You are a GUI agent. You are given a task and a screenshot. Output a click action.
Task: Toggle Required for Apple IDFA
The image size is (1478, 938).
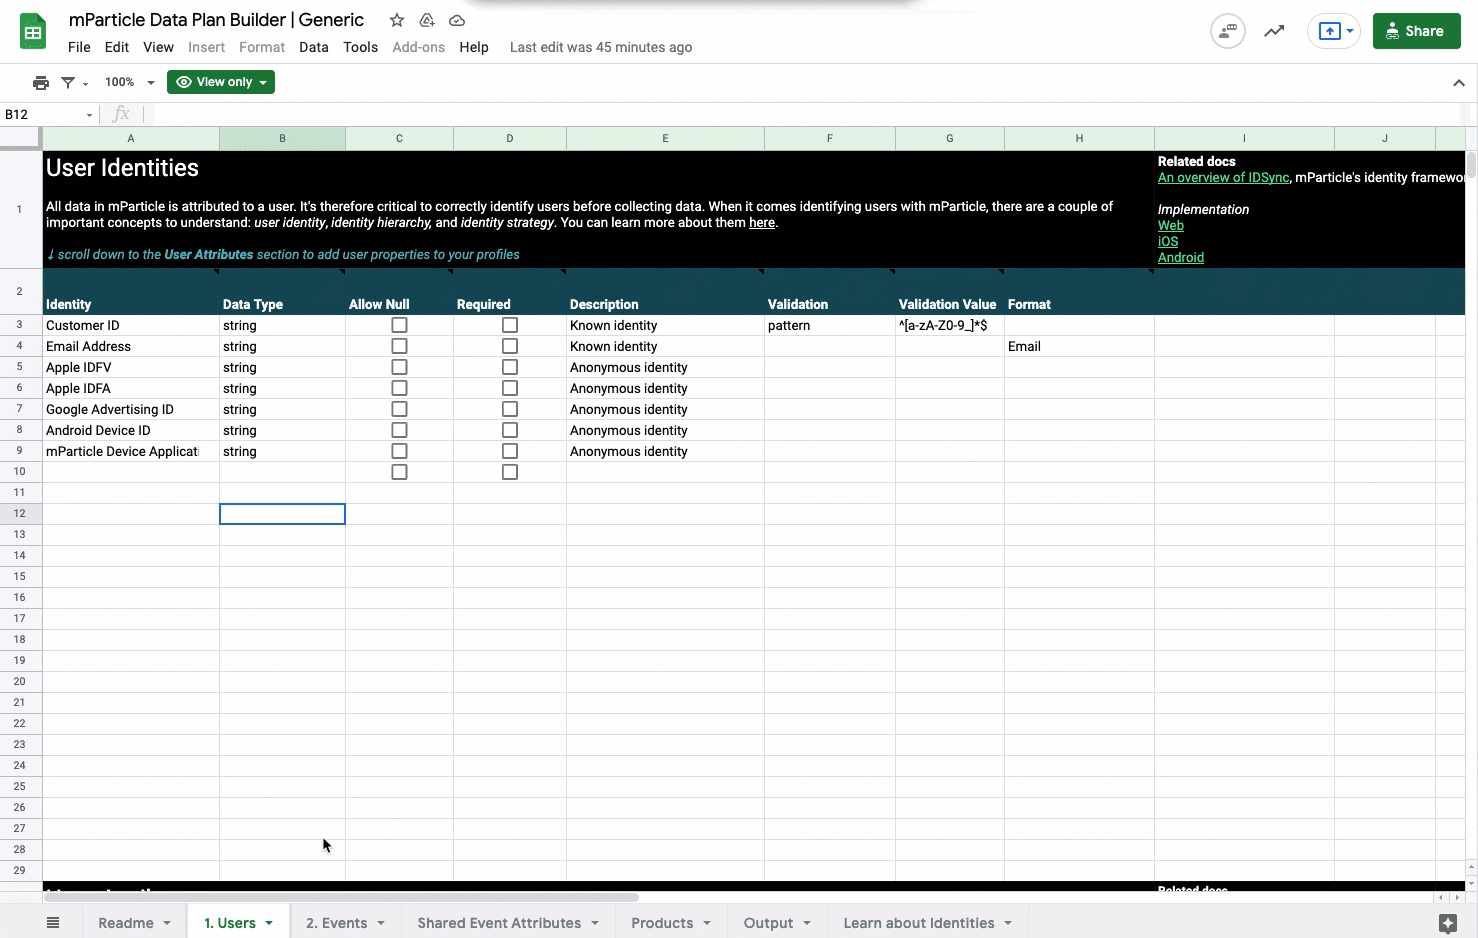point(510,388)
